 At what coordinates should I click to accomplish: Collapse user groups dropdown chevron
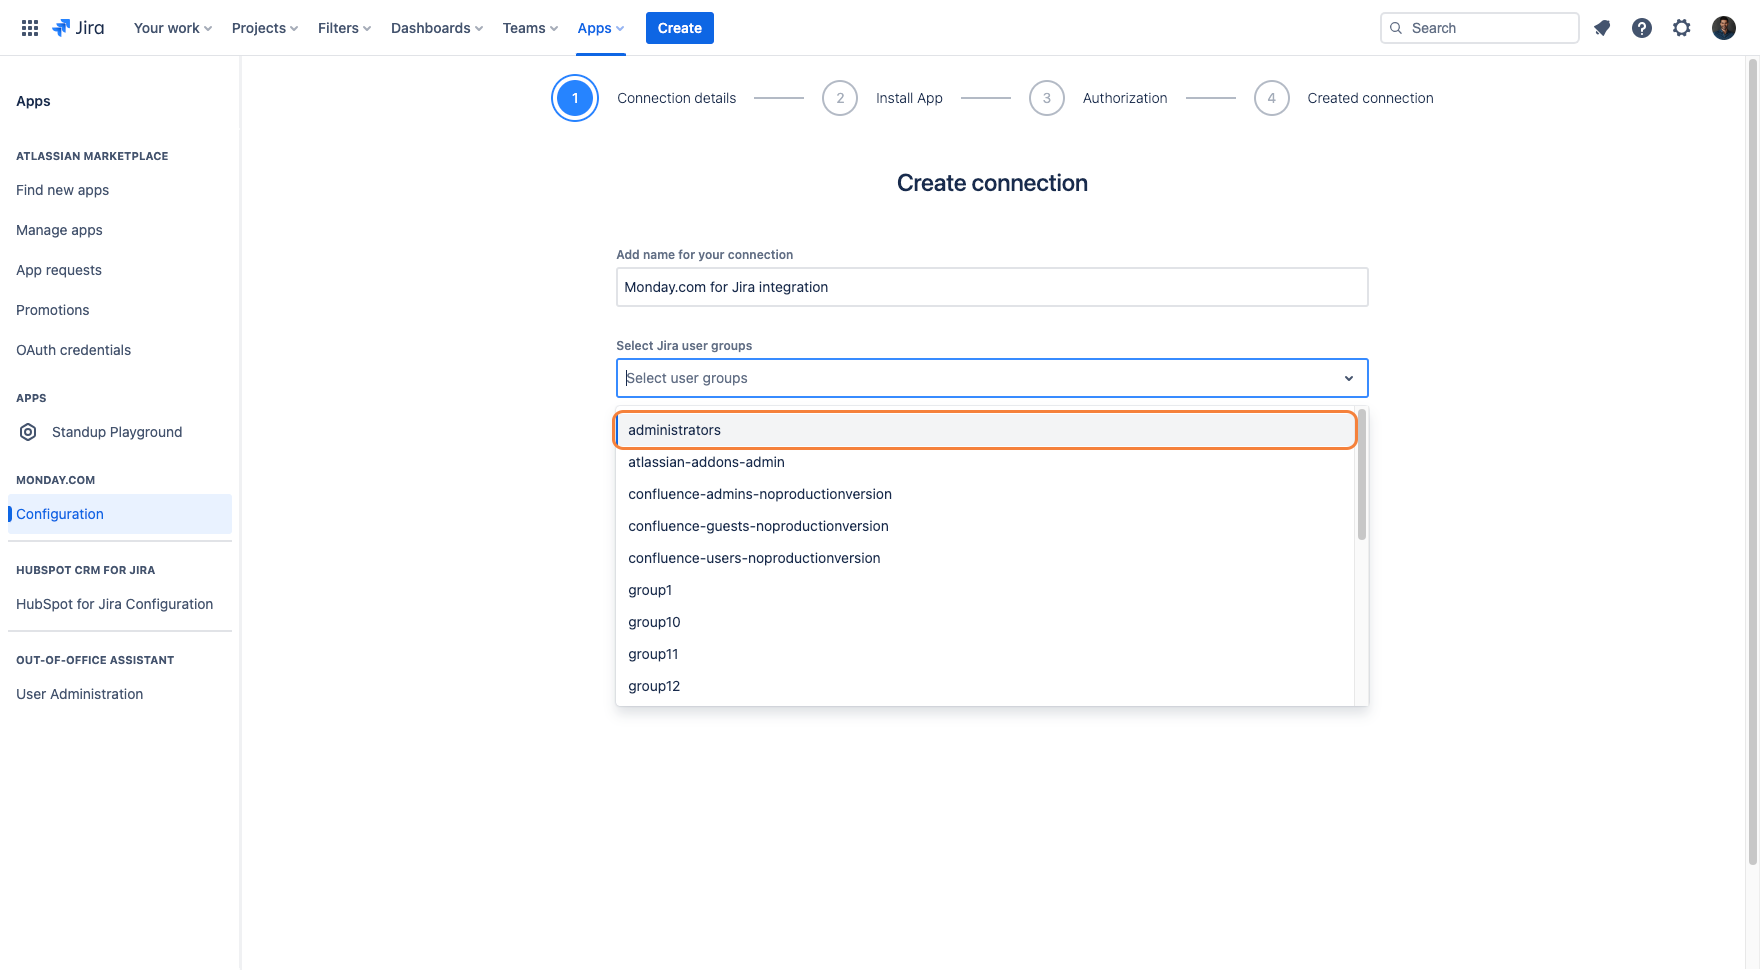point(1348,378)
